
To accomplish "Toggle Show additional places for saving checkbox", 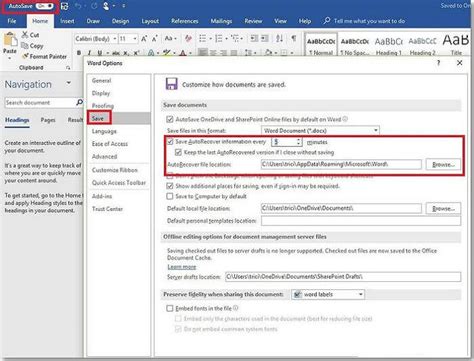I will pyautogui.click(x=170, y=186).
